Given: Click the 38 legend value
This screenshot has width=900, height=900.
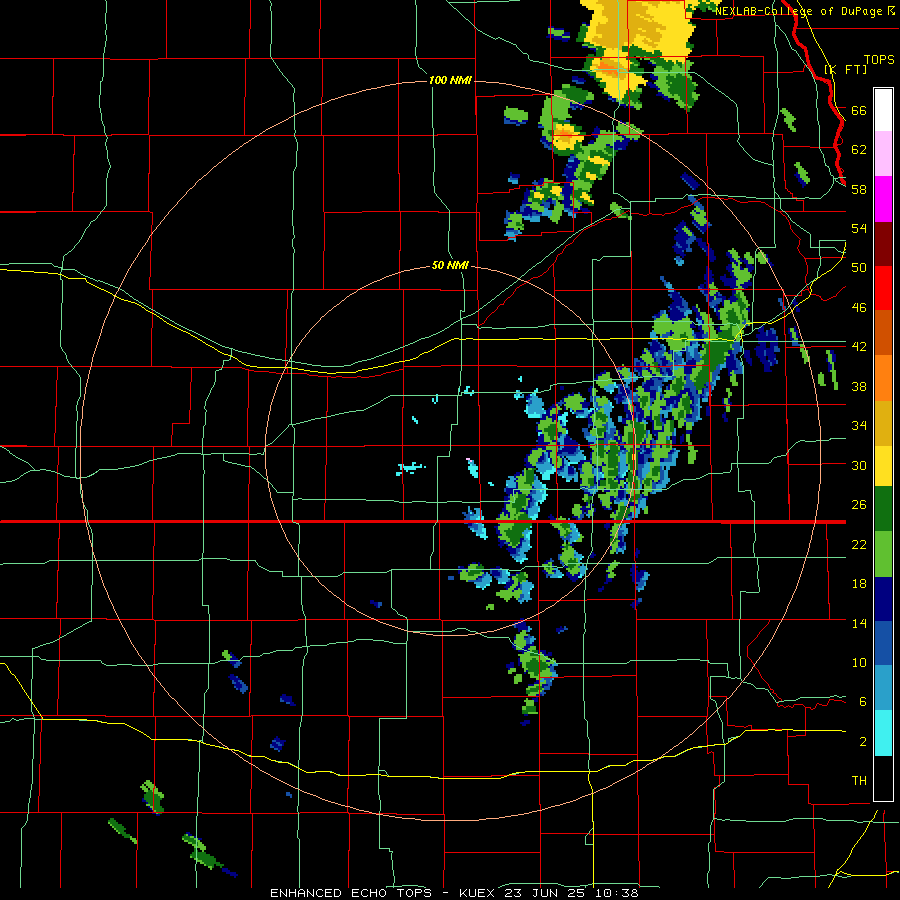Looking at the screenshot, I should 859,386.
